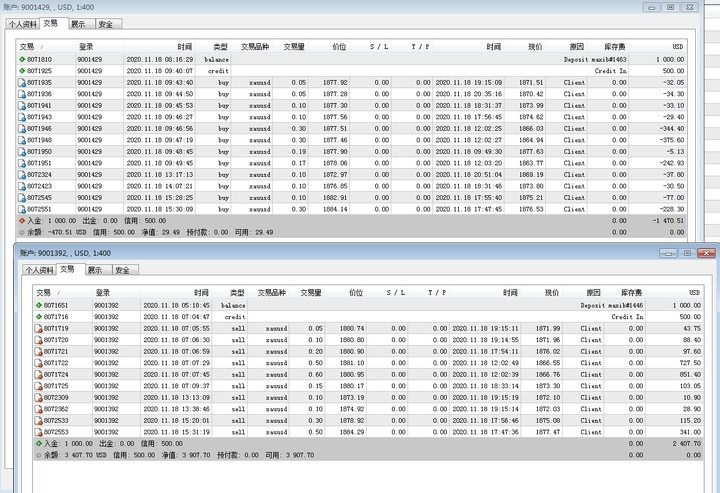Click the order icon beside 8072545

click(22, 197)
